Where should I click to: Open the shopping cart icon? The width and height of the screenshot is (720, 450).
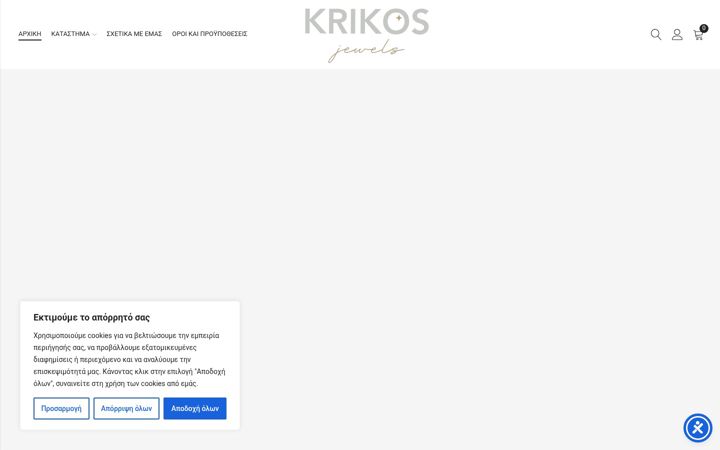click(x=698, y=35)
